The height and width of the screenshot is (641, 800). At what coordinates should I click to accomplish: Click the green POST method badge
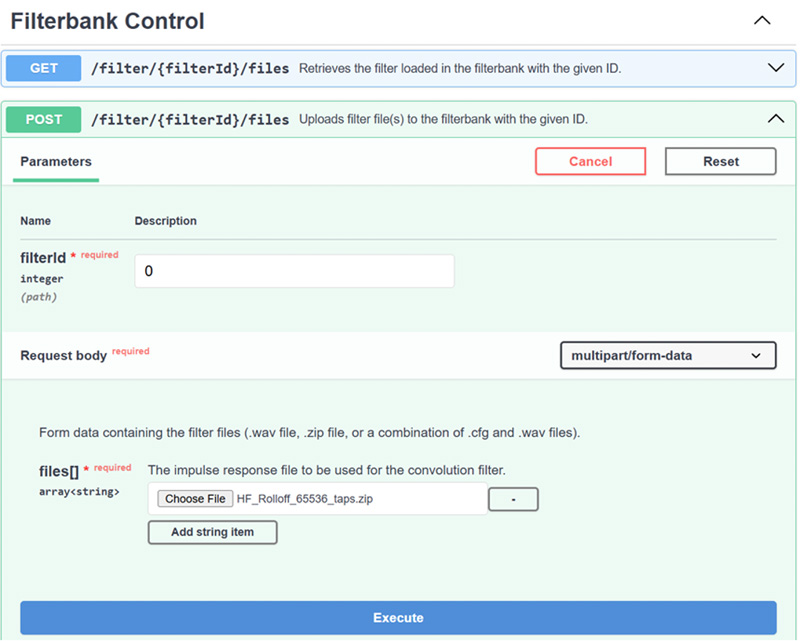tap(44, 119)
